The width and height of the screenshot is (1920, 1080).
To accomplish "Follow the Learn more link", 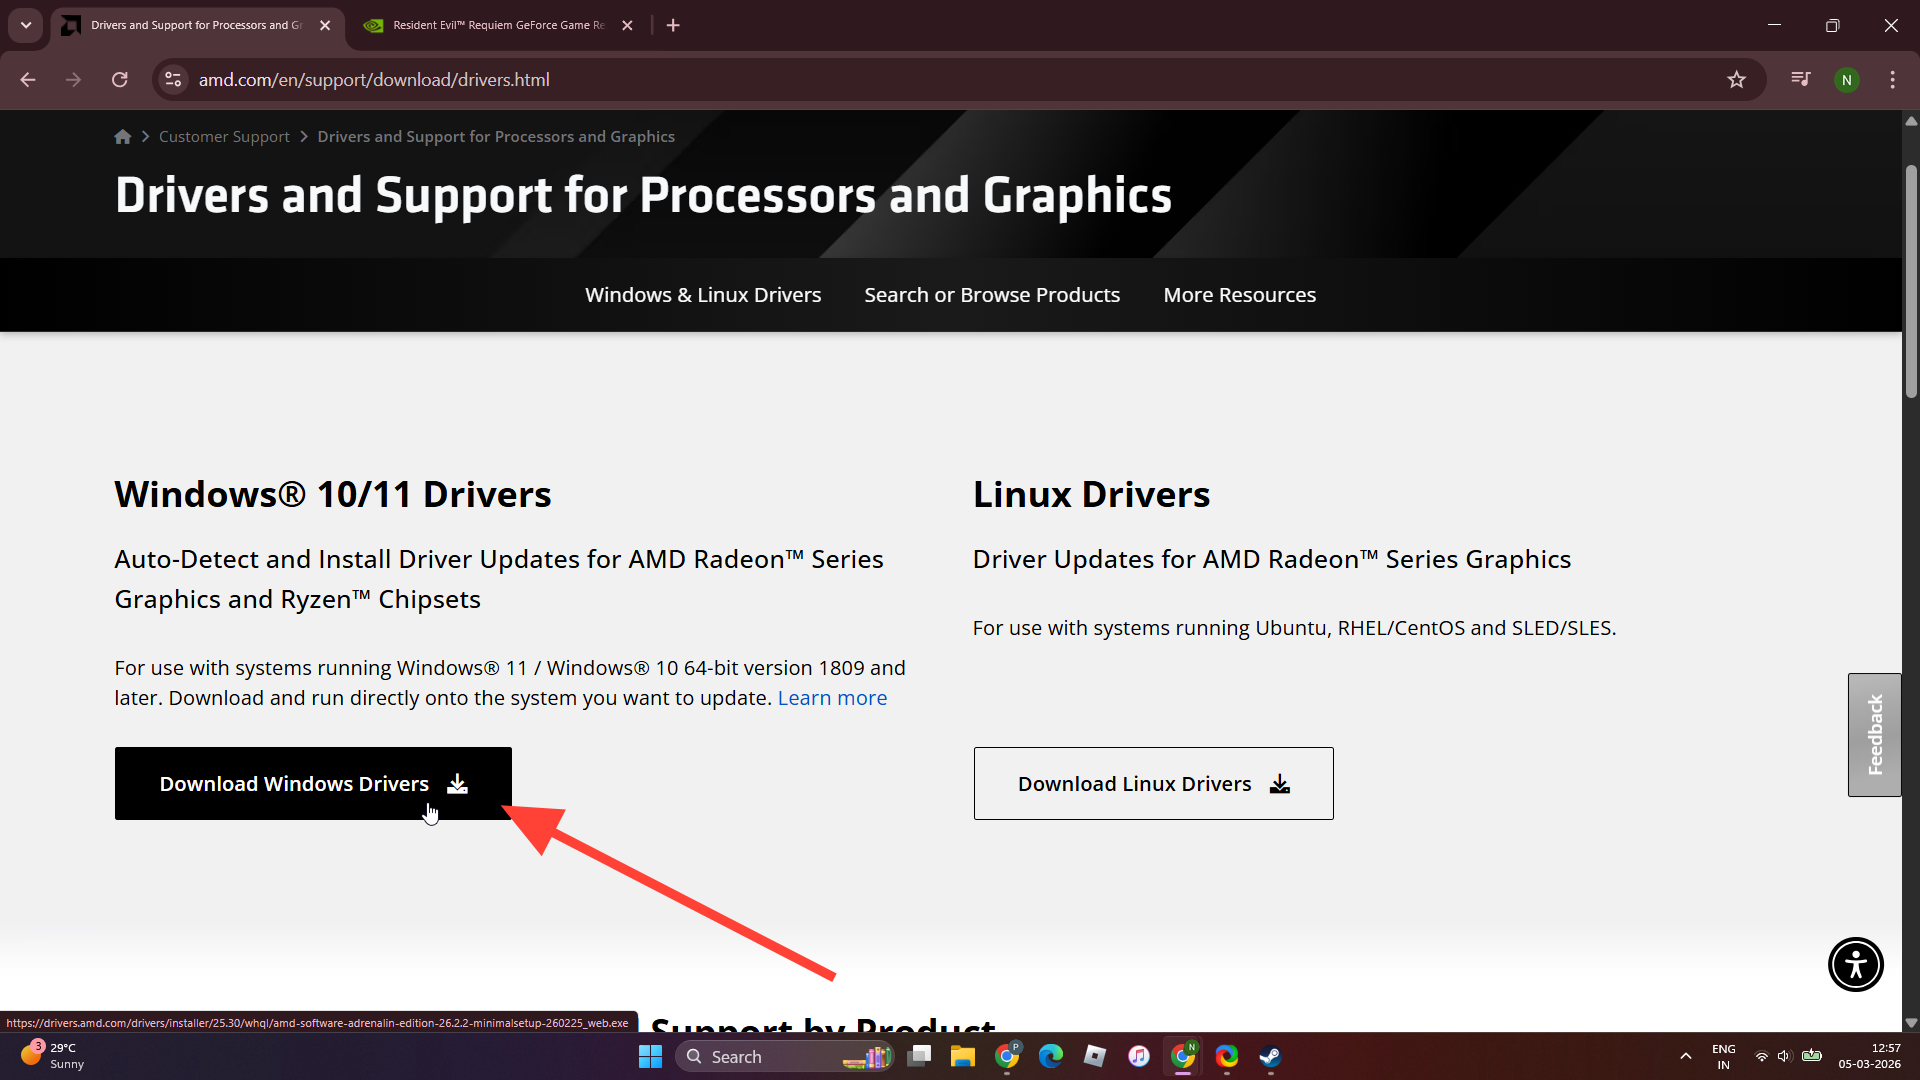I will pyautogui.click(x=832, y=698).
